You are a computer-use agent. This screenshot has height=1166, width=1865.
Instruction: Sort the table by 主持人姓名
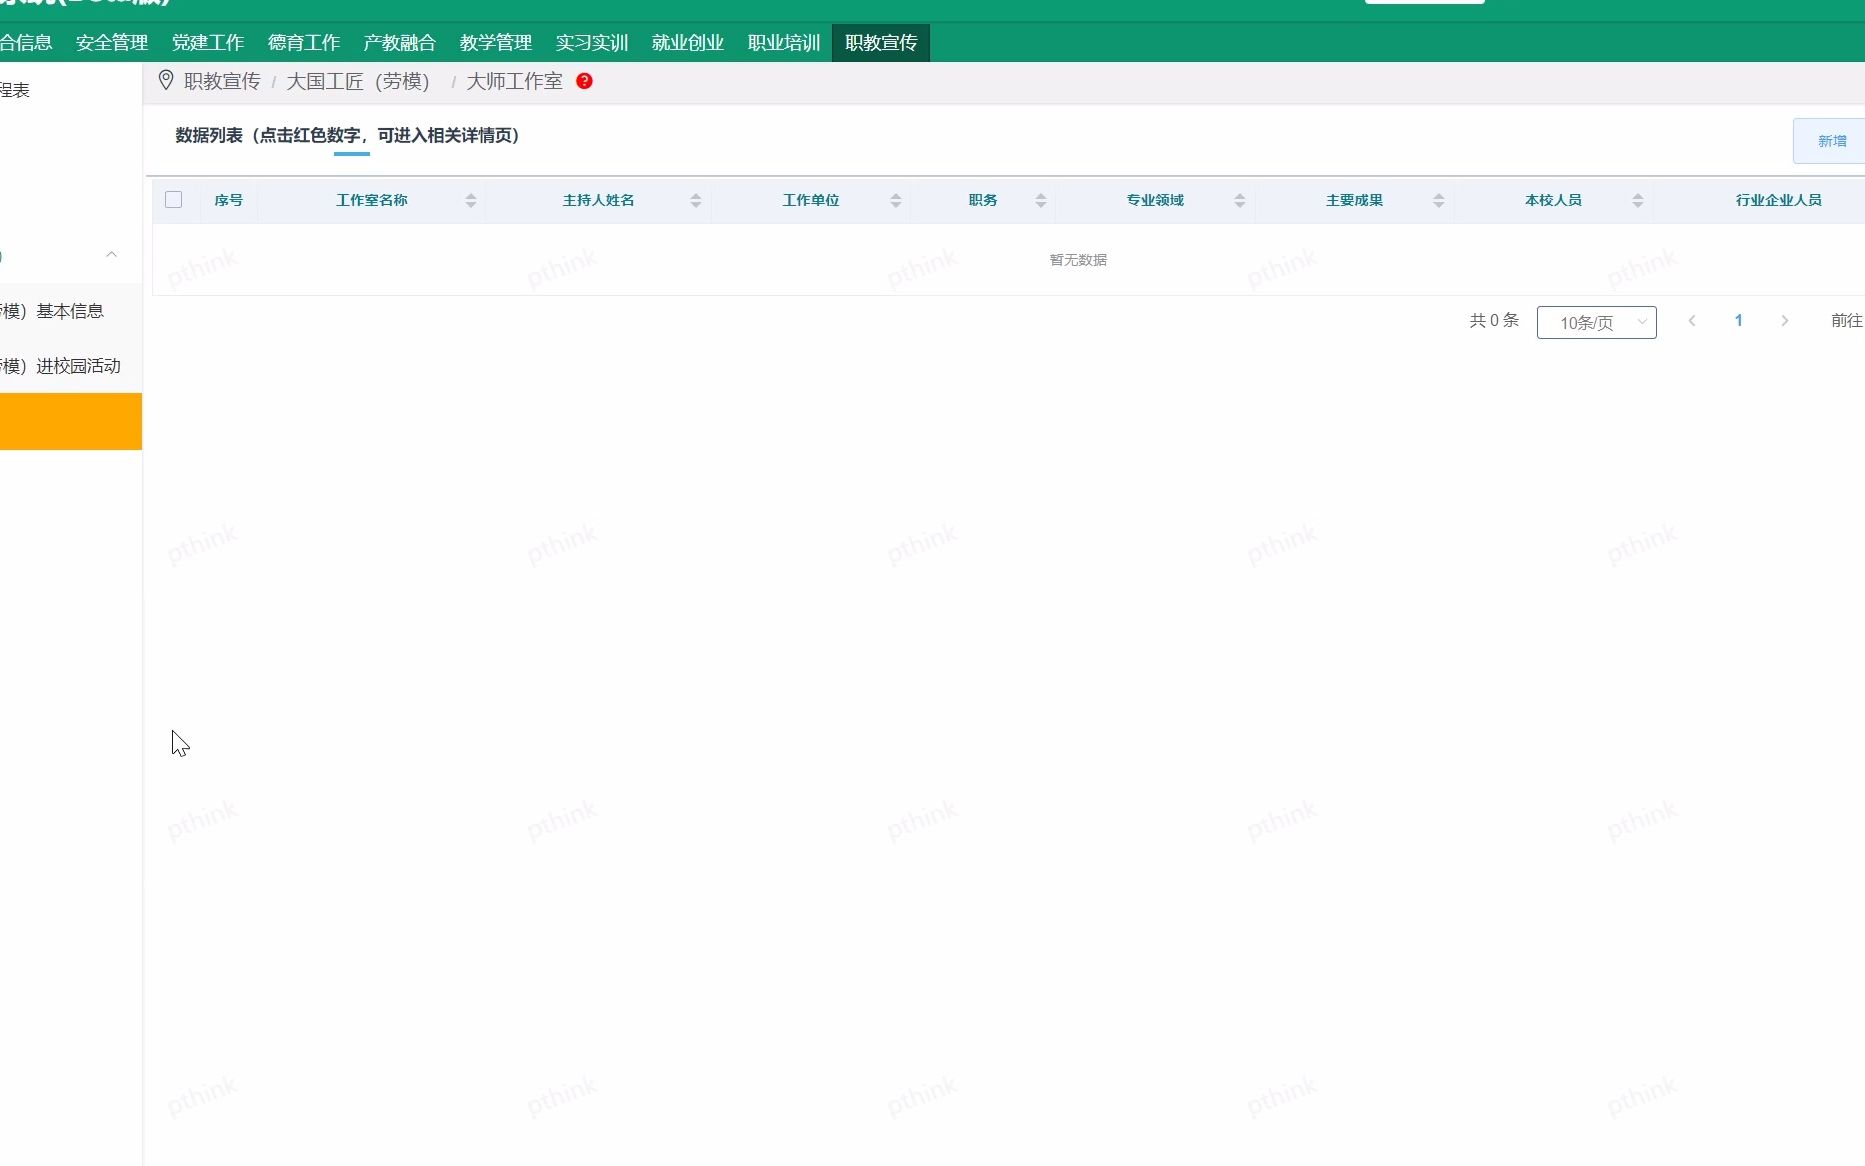(696, 200)
